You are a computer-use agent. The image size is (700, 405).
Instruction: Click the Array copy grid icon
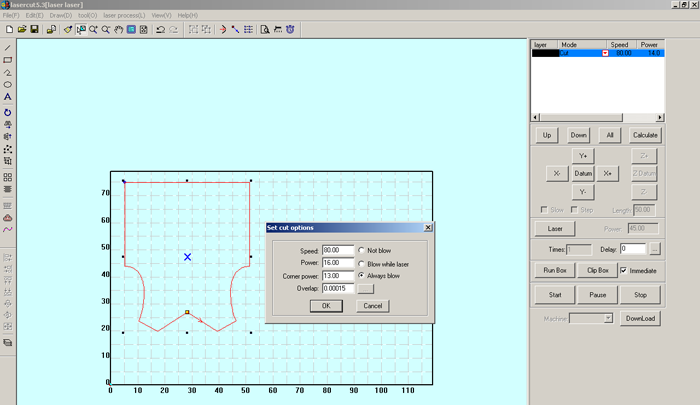[8, 177]
